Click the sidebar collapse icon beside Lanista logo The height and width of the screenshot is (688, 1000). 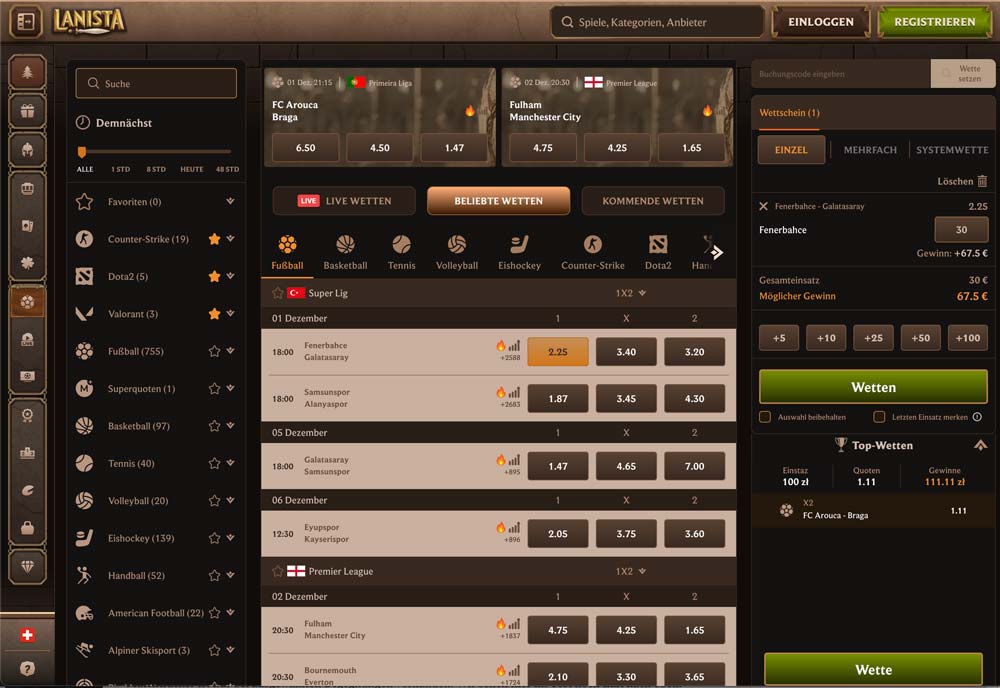click(27, 20)
